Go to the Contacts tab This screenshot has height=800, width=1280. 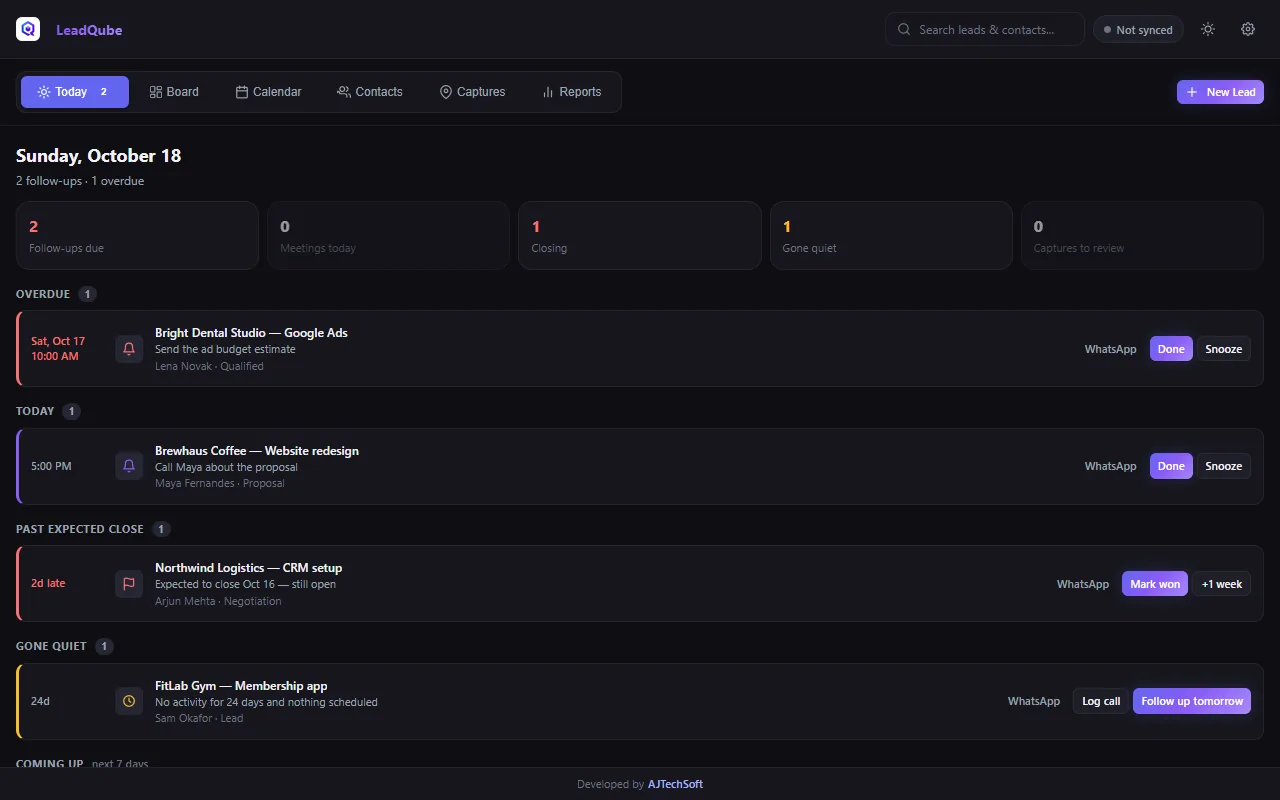pyautogui.click(x=370, y=92)
